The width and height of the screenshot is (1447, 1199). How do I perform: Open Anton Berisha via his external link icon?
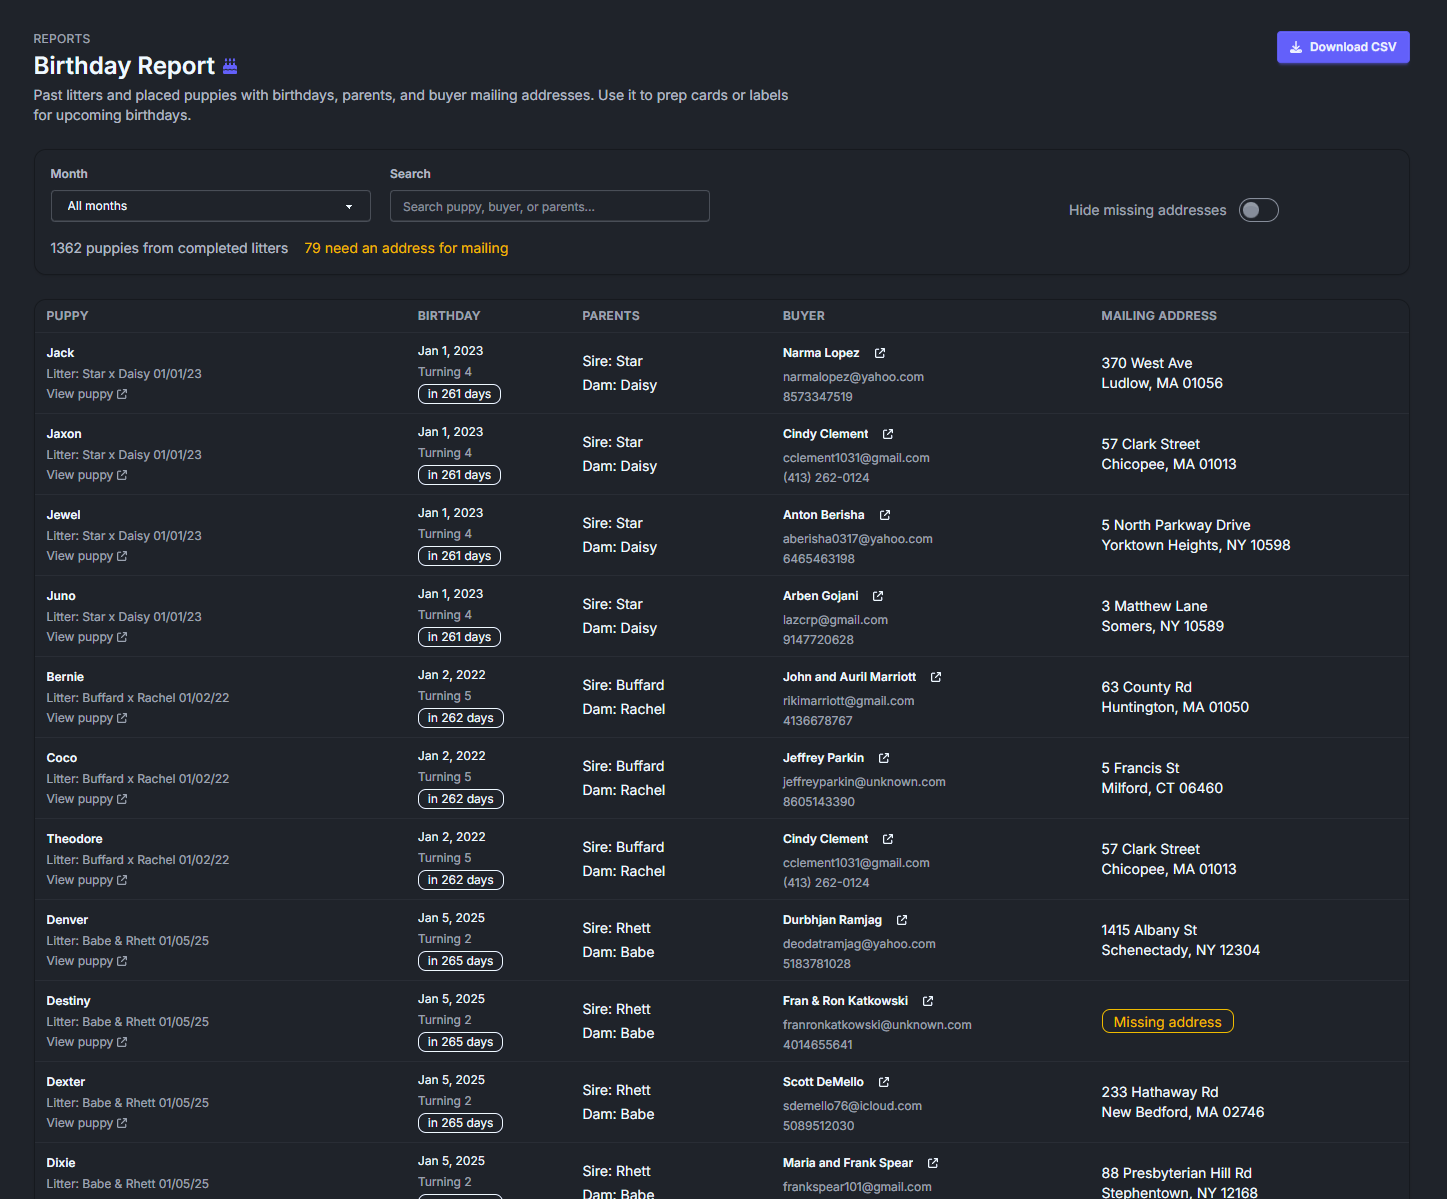[885, 514]
